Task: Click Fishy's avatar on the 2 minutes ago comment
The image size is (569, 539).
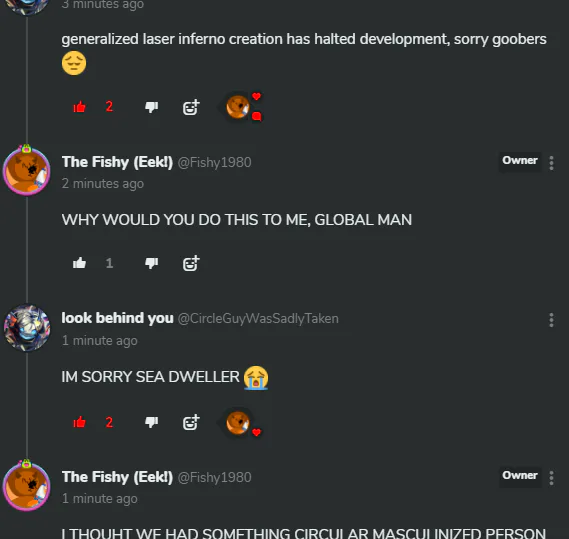Action: coord(26,171)
